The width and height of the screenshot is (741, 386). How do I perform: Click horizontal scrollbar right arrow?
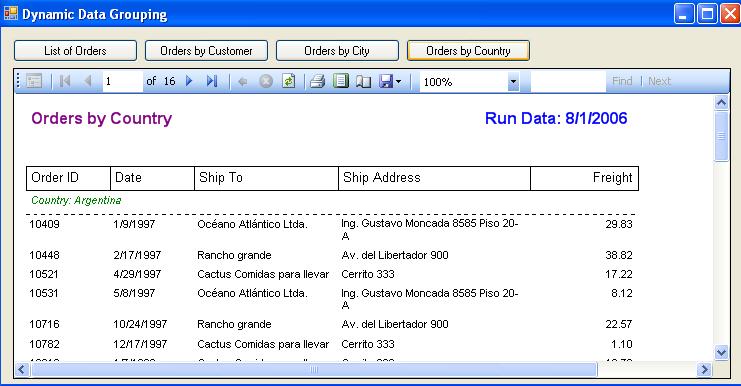pos(704,369)
